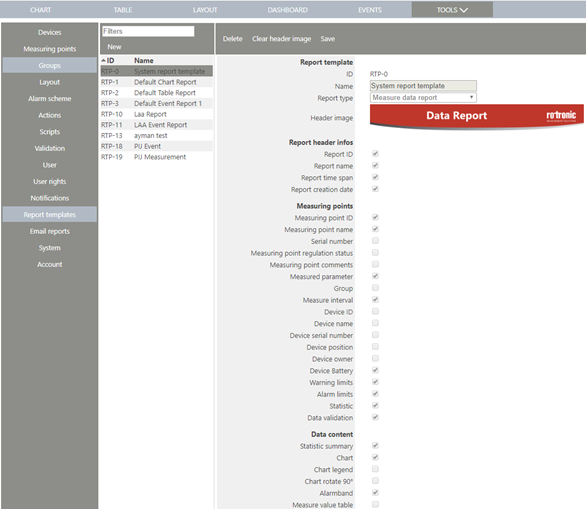Toggle the Report name checkbox

point(375,165)
